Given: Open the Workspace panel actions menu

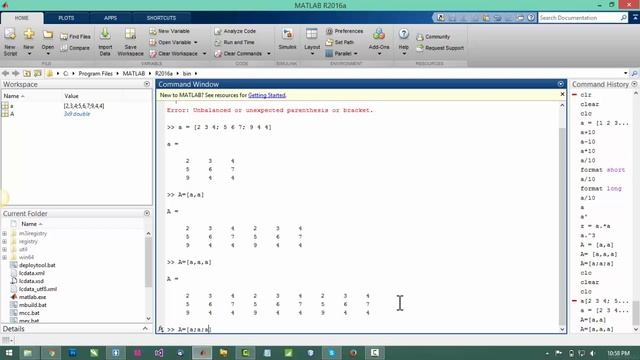Looking at the screenshot, I should (x=147, y=84).
